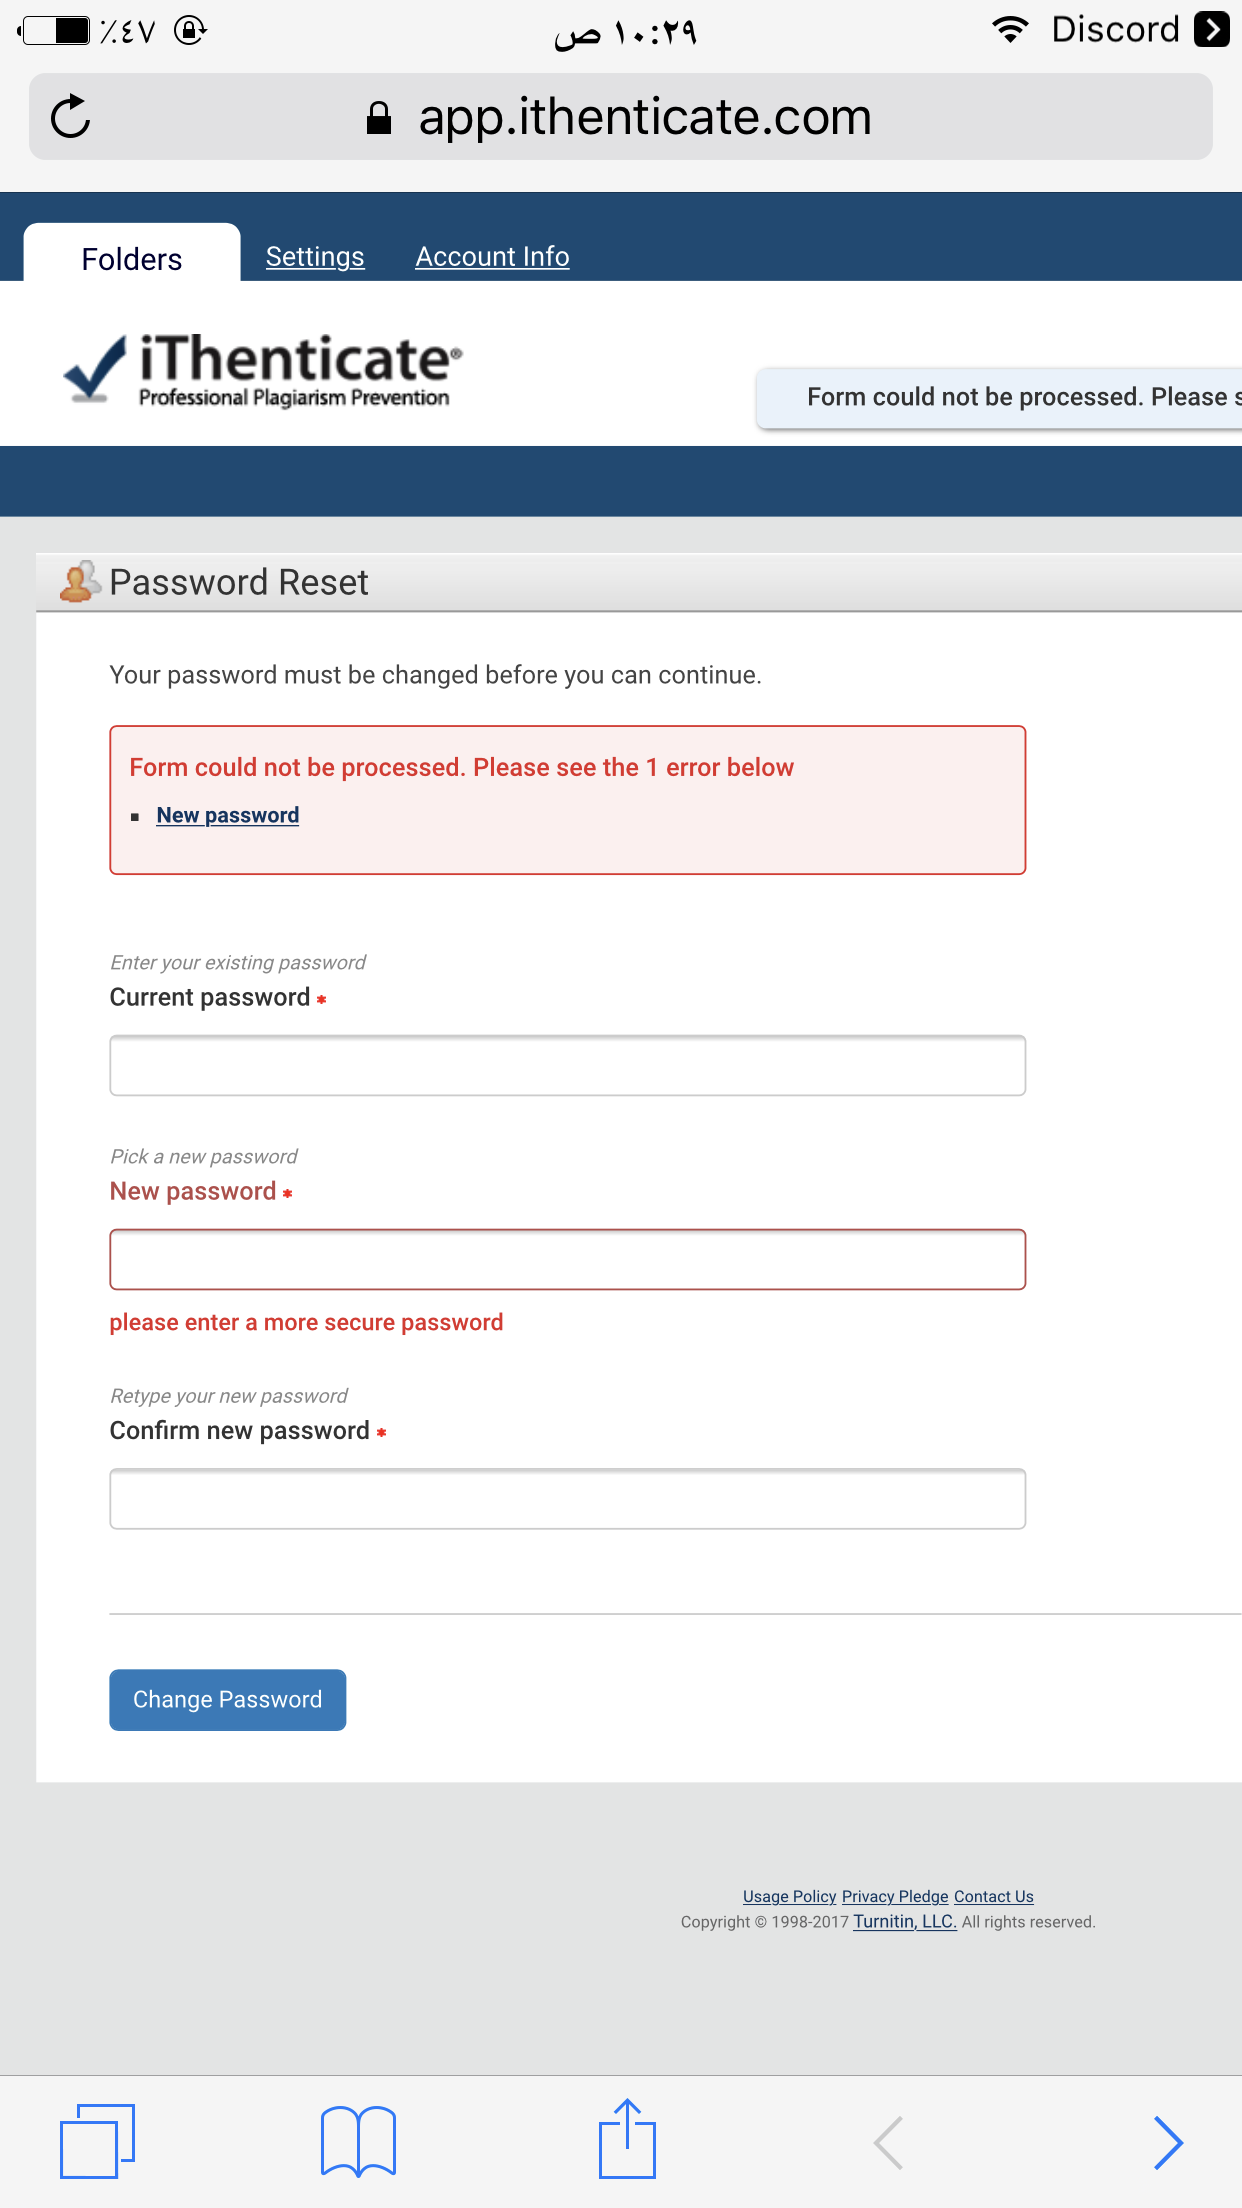The width and height of the screenshot is (1242, 2208).
Task: Follow the New password error link
Action: [x=228, y=815]
